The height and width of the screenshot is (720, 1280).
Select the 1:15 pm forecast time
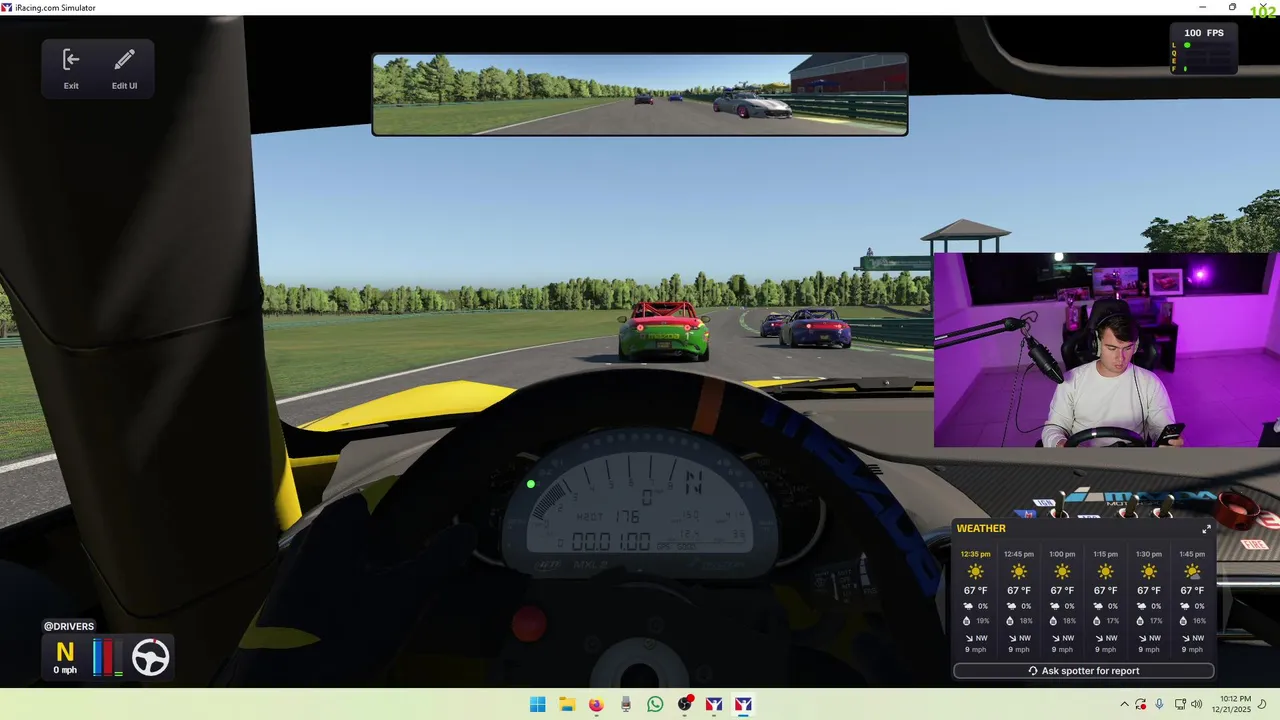(x=1105, y=554)
